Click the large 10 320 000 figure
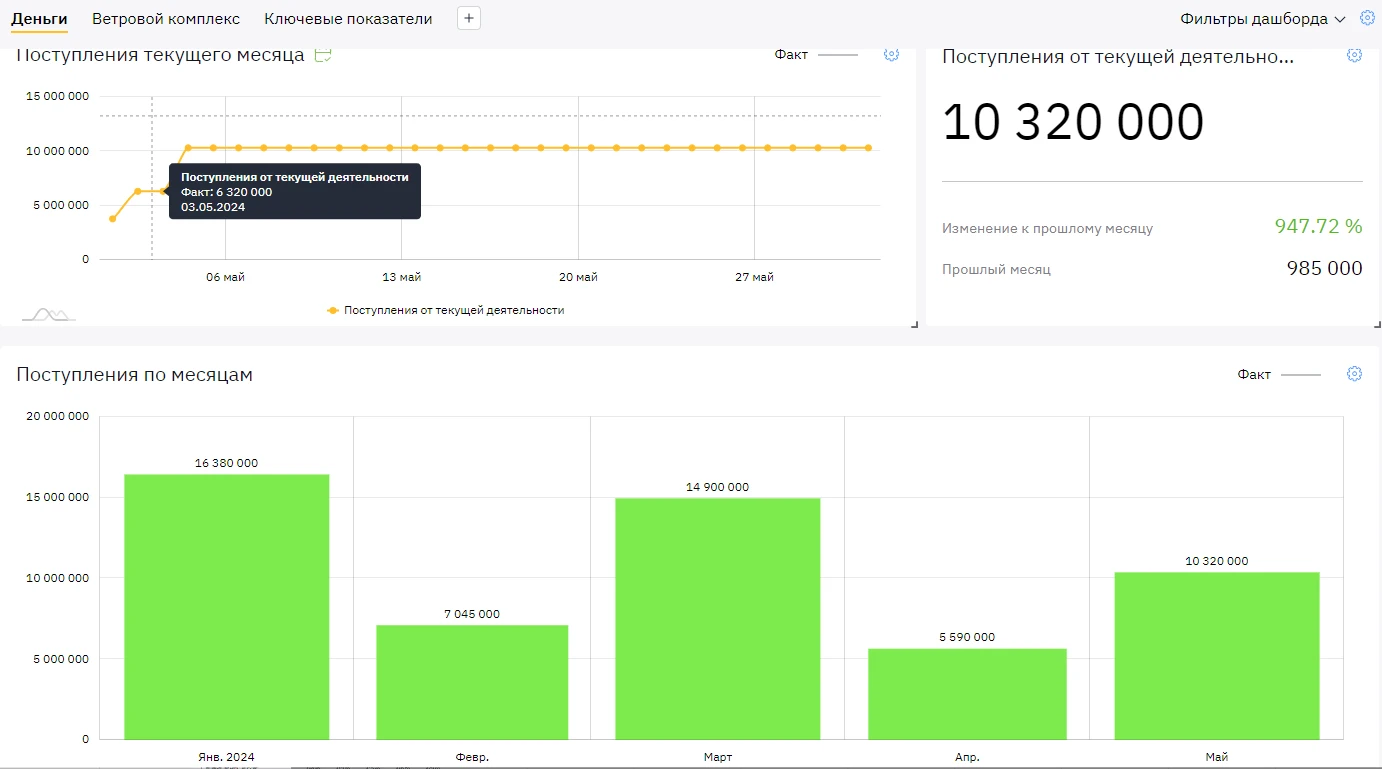Image resolution: width=1382 pixels, height=769 pixels. tap(1073, 122)
